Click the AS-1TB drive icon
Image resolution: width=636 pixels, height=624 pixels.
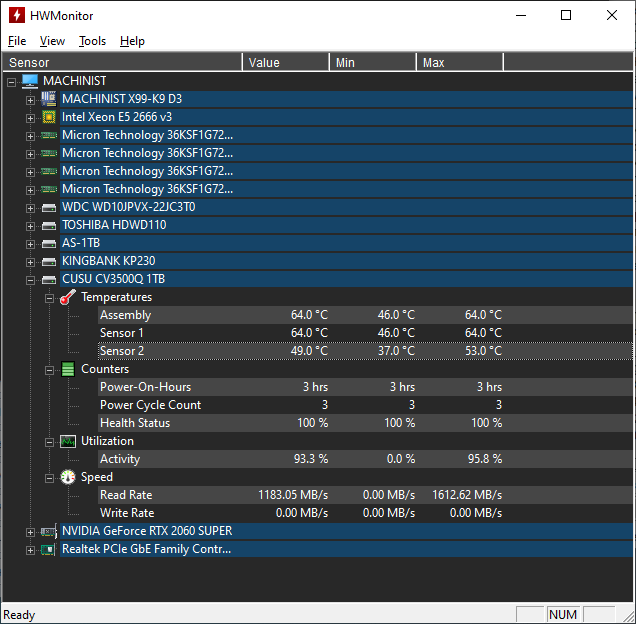(x=49, y=243)
